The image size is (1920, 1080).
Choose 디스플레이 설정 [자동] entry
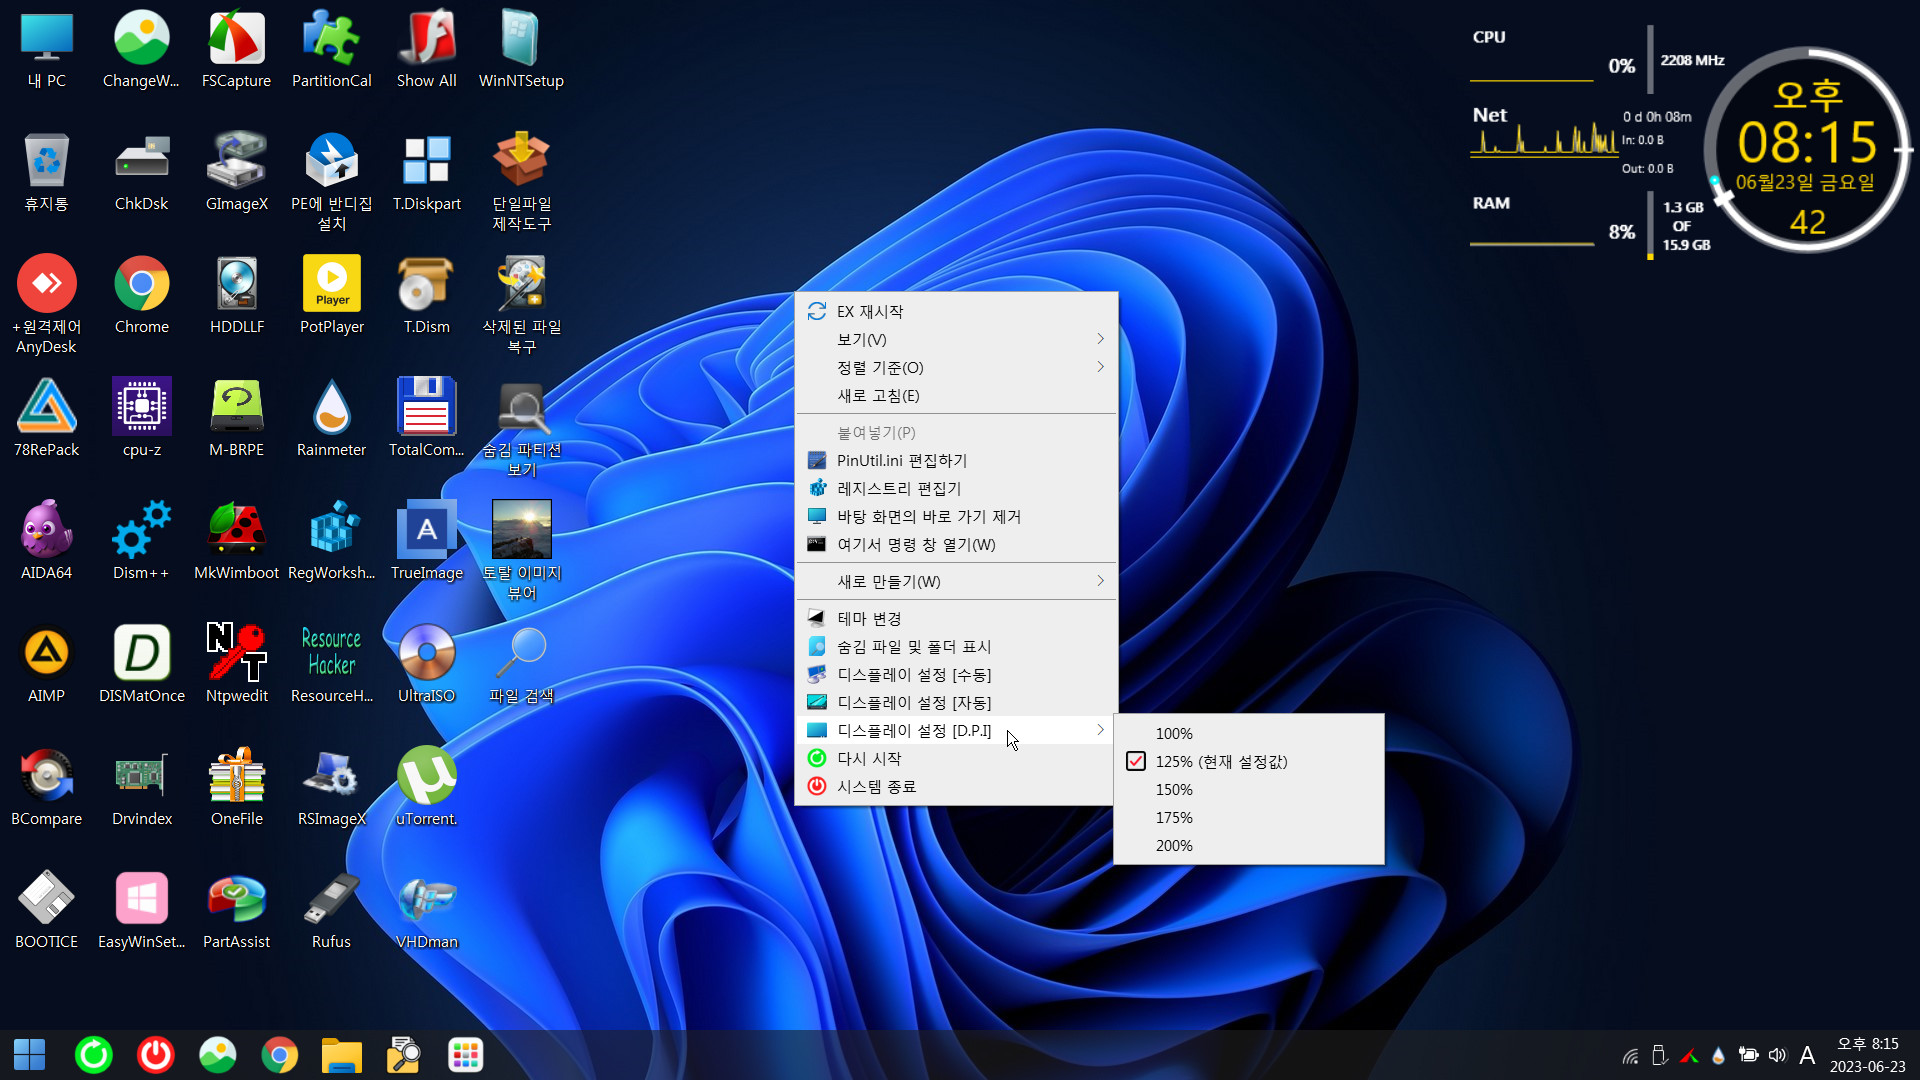click(956, 702)
